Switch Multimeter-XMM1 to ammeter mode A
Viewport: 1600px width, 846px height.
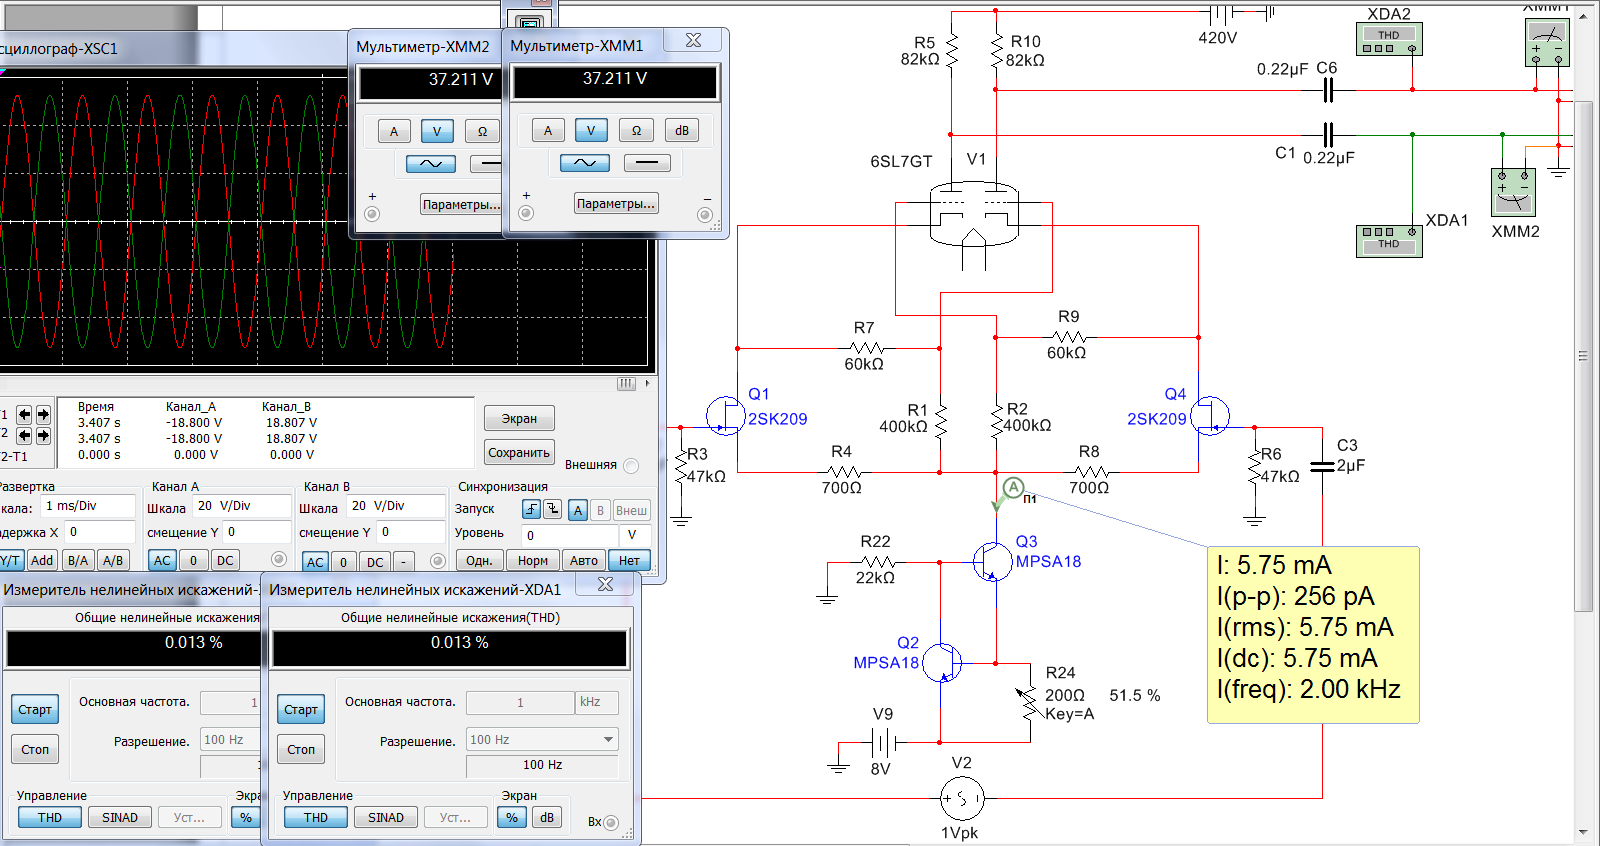point(547,130)
